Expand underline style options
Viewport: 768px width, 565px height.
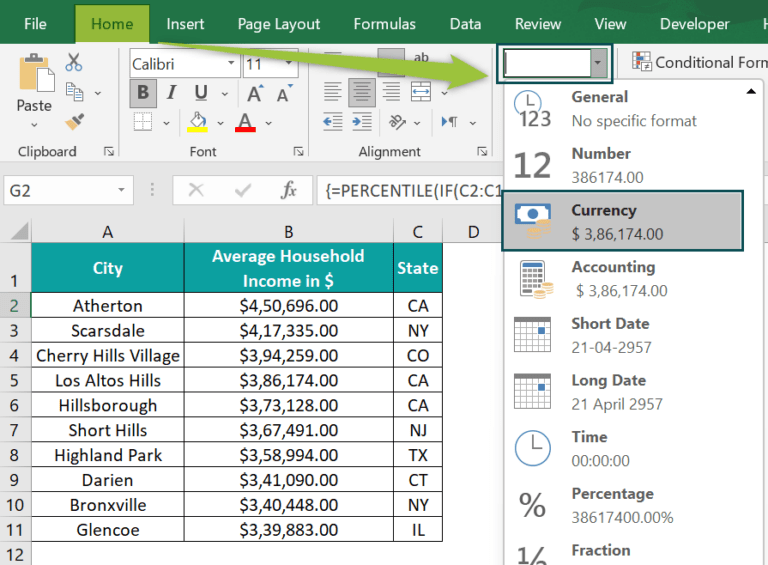pyautogui.click(x=224, y=94)
